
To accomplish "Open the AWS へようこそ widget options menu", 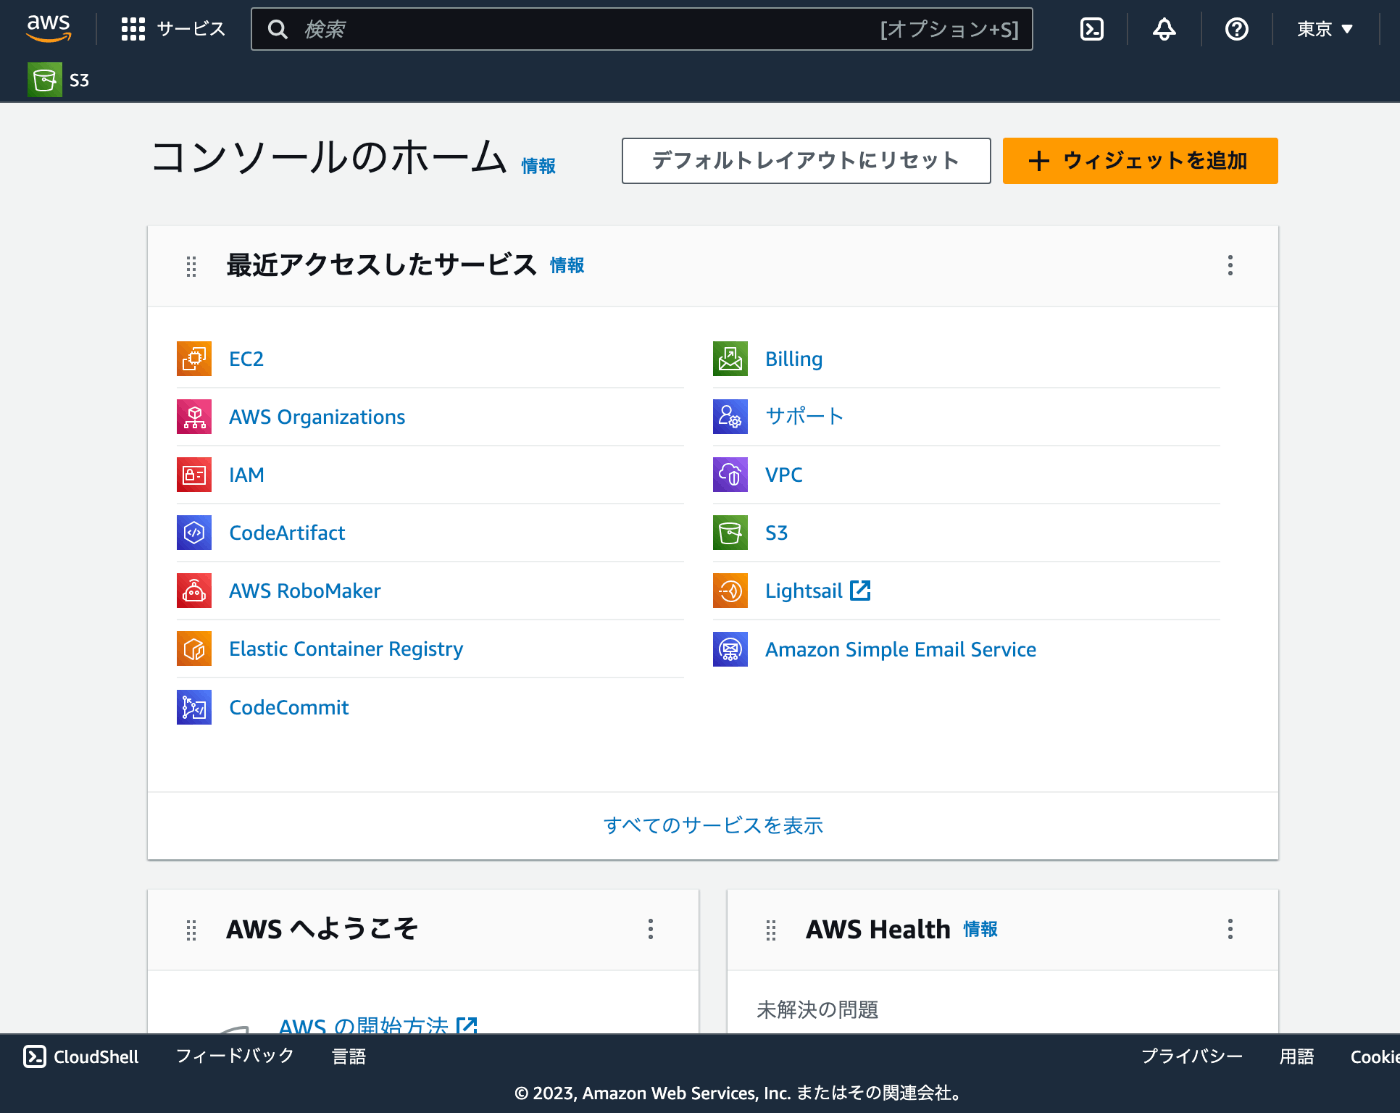I will (x=650, y=929).
